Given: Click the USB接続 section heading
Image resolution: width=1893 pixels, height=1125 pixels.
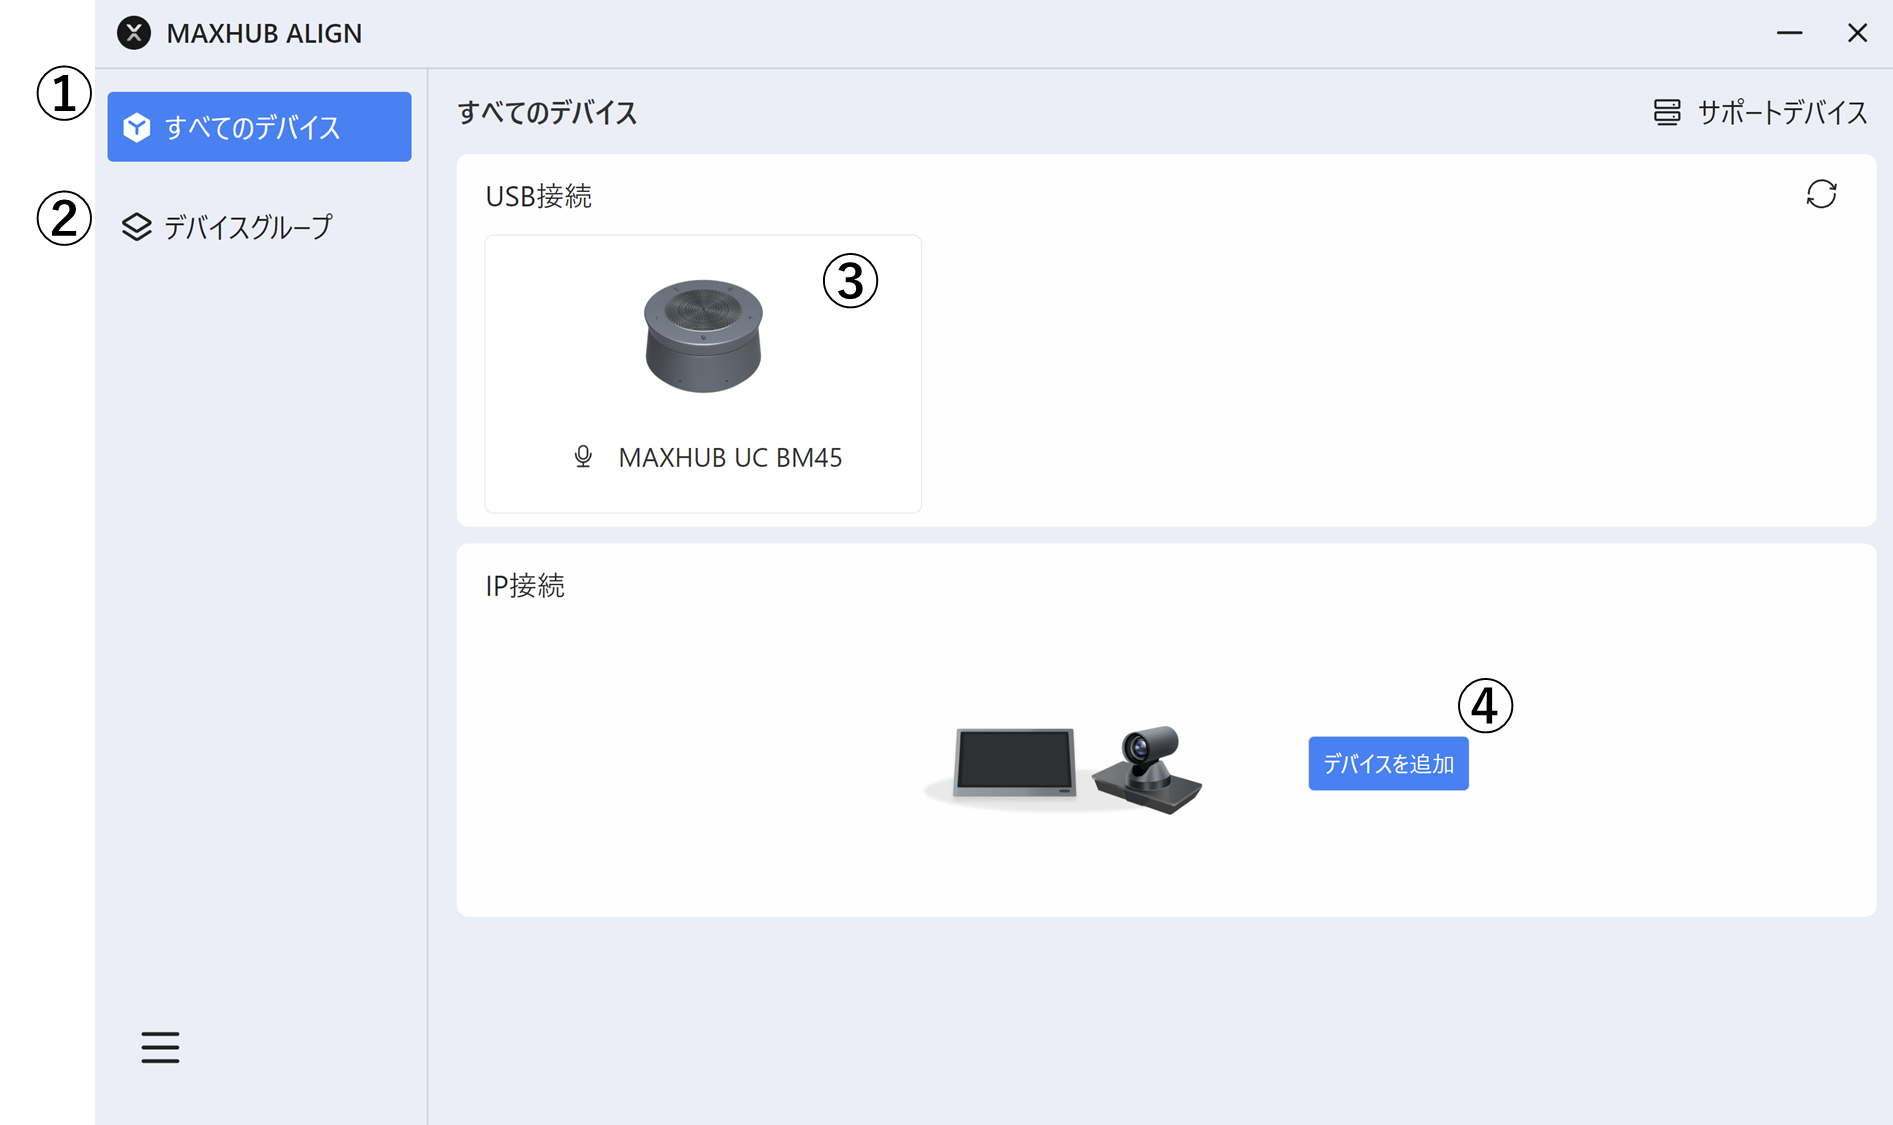Looking at the screenshot, I should [x=538, y=196].
